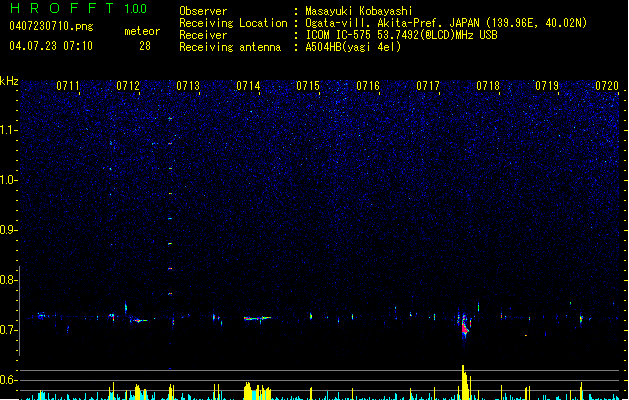Click the HROFFT 1.0.0 title text

point(78,8)
